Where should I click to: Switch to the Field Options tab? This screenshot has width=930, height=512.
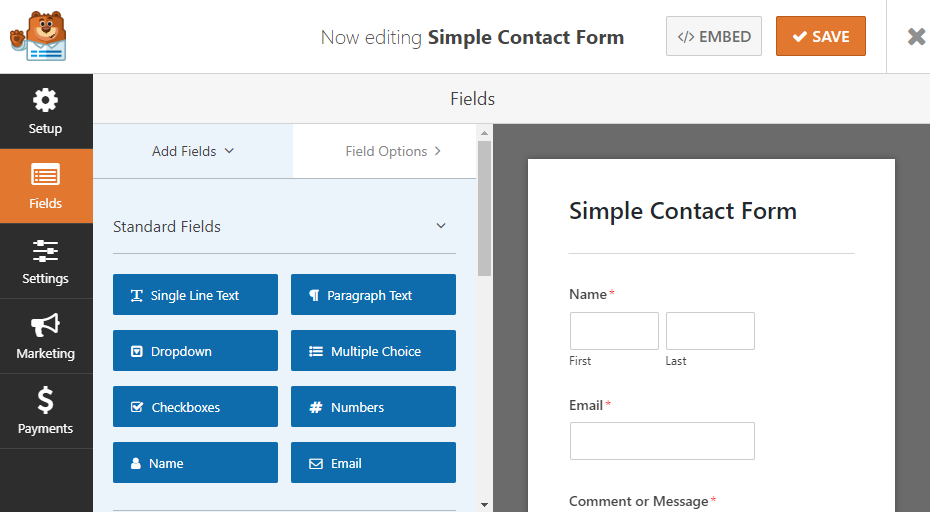coord(384,151)
